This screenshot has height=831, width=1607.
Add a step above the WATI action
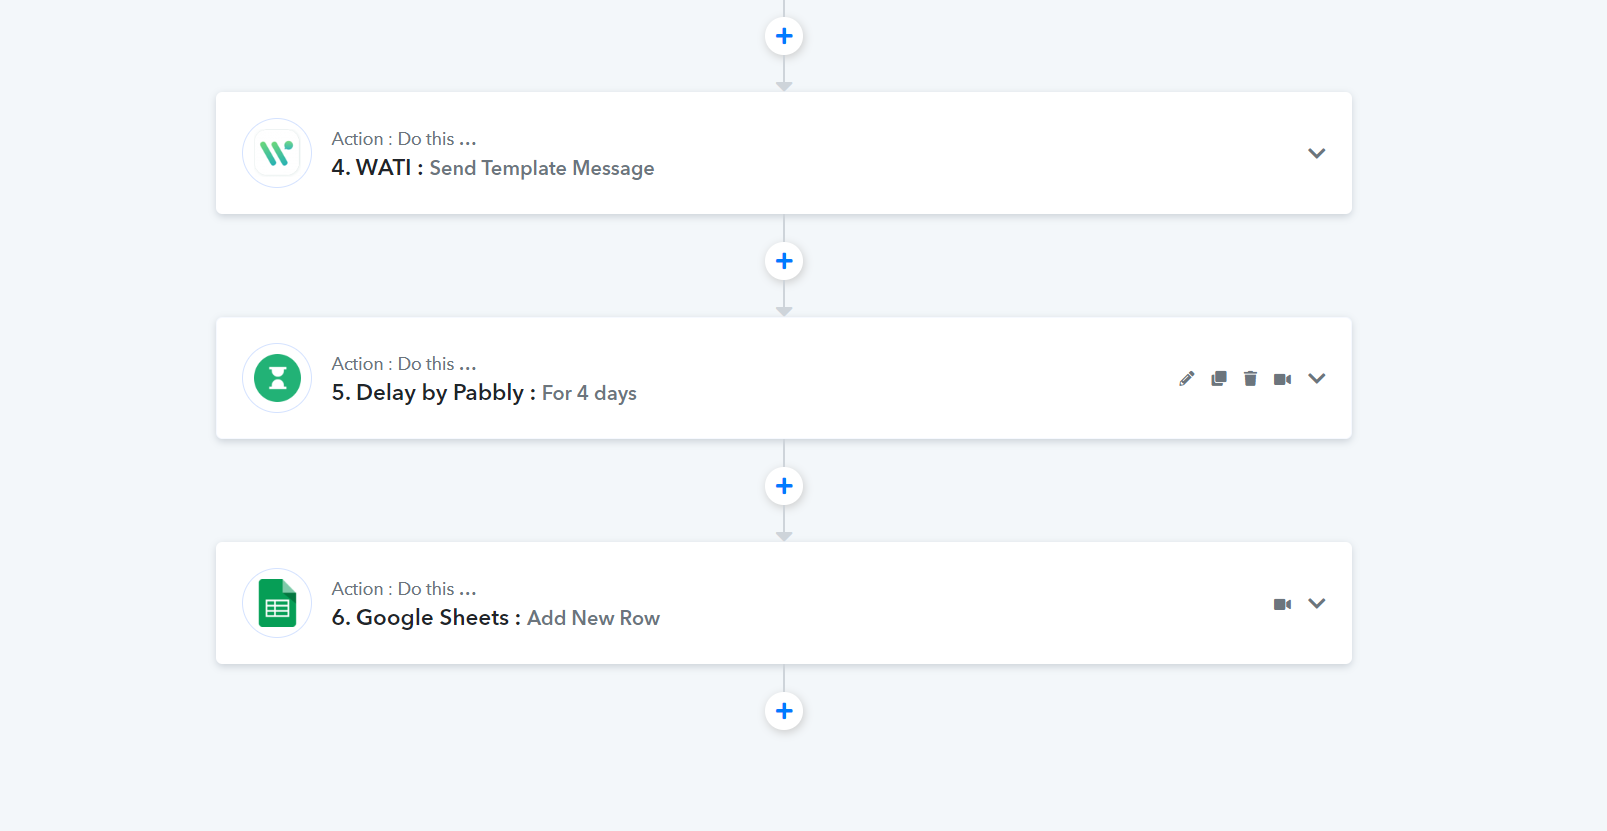point(784,36)
